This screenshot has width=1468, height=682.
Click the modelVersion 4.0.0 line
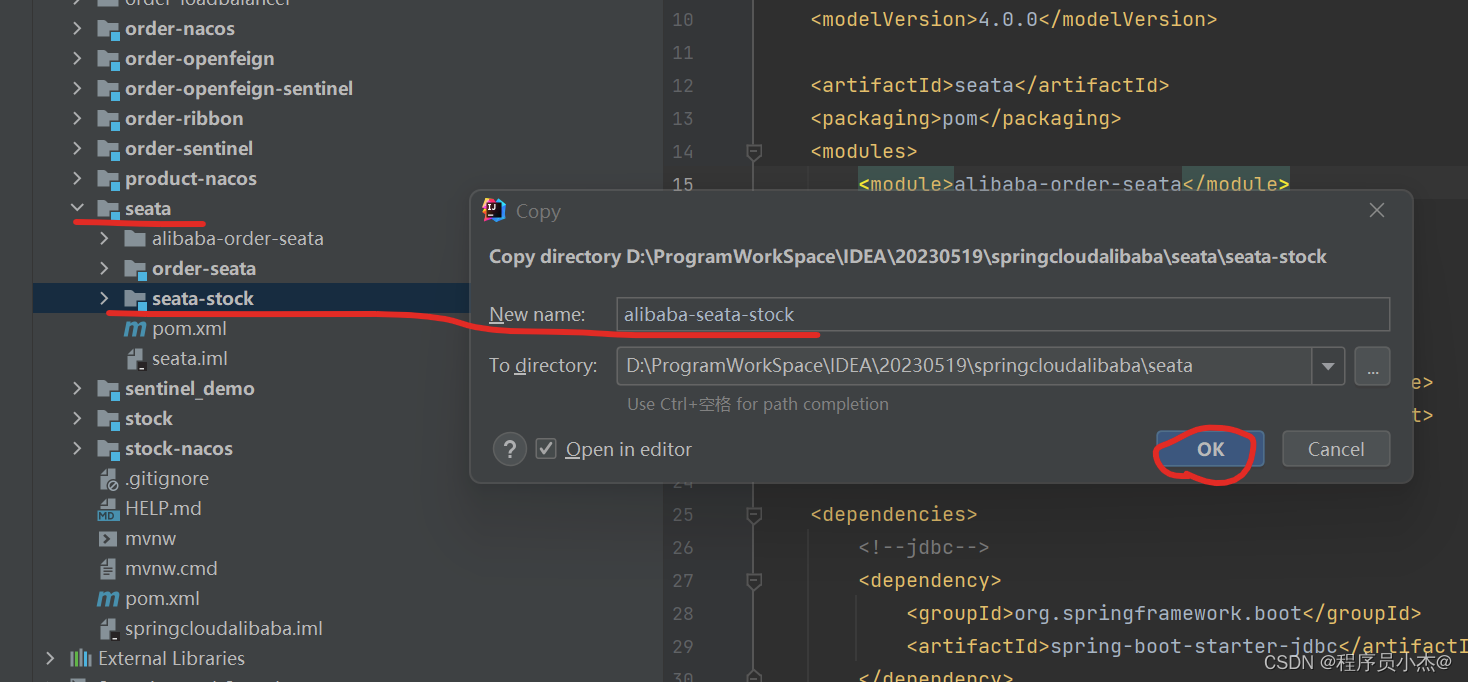pos(1013,20)
